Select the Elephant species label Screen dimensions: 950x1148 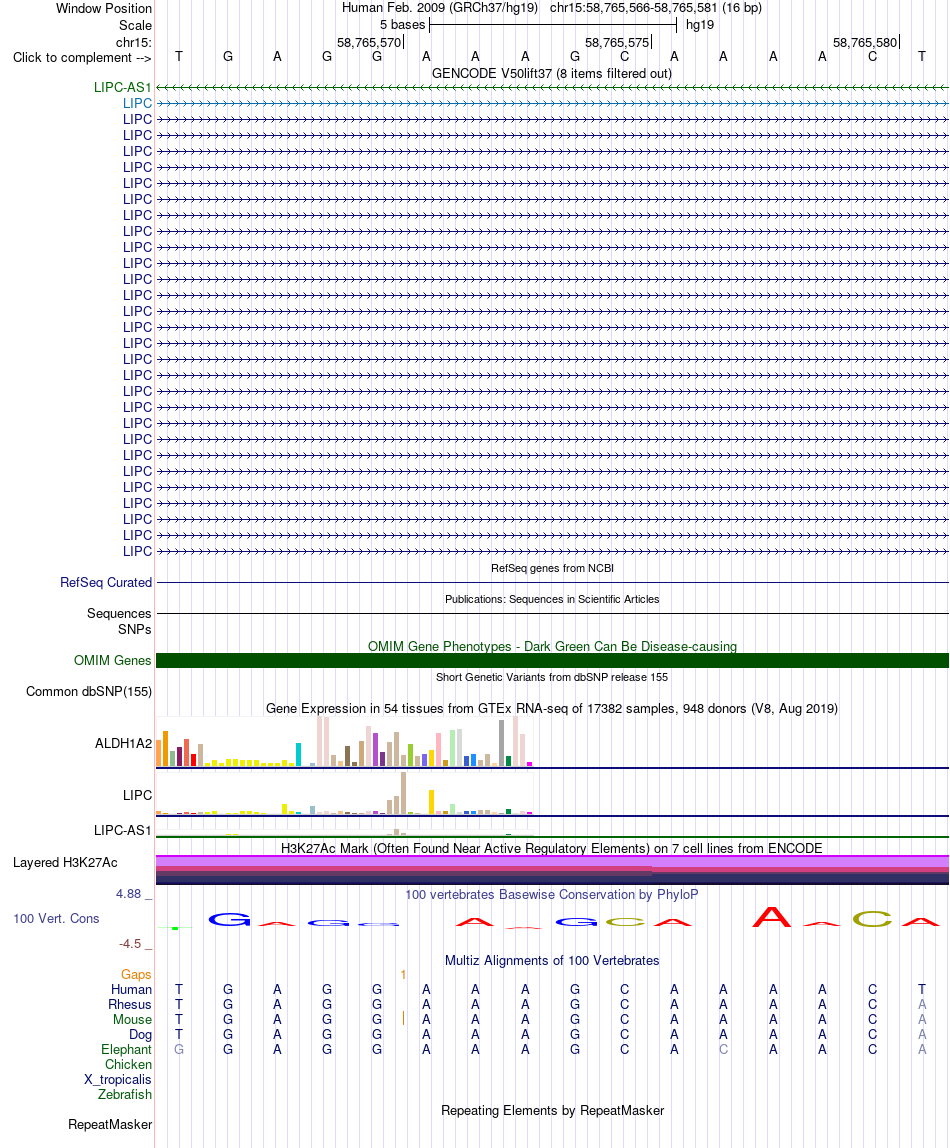tap(127, 1049)
